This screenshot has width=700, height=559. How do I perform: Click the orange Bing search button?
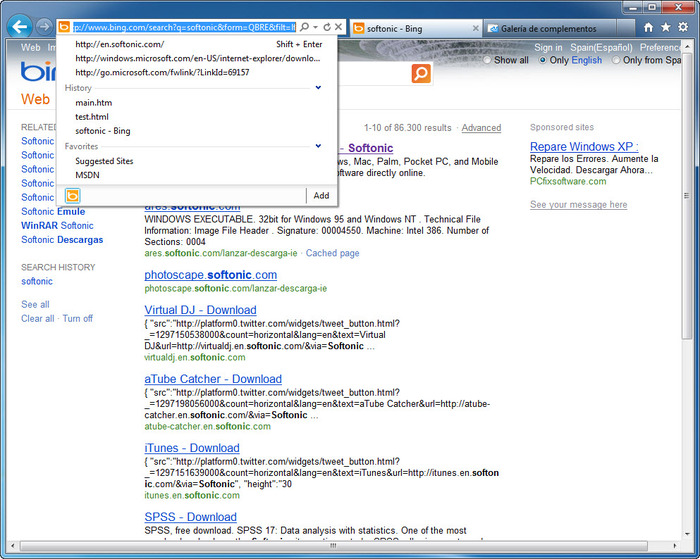coord(421,73)
